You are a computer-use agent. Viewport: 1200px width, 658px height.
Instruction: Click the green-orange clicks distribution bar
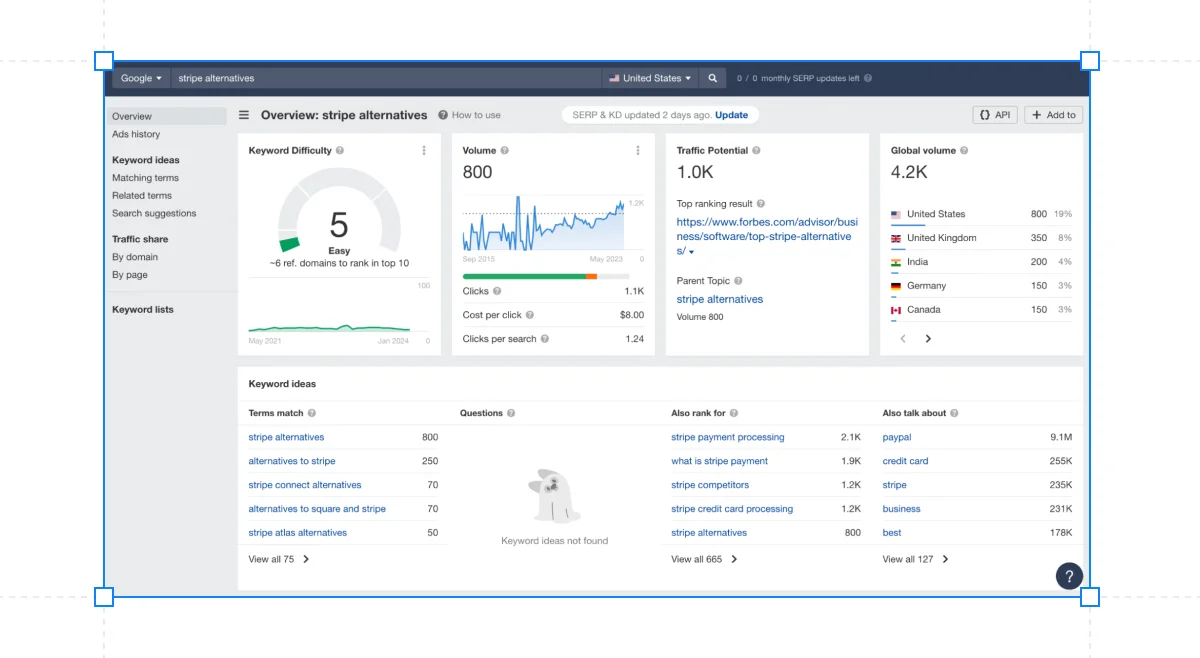coord(546,276)
